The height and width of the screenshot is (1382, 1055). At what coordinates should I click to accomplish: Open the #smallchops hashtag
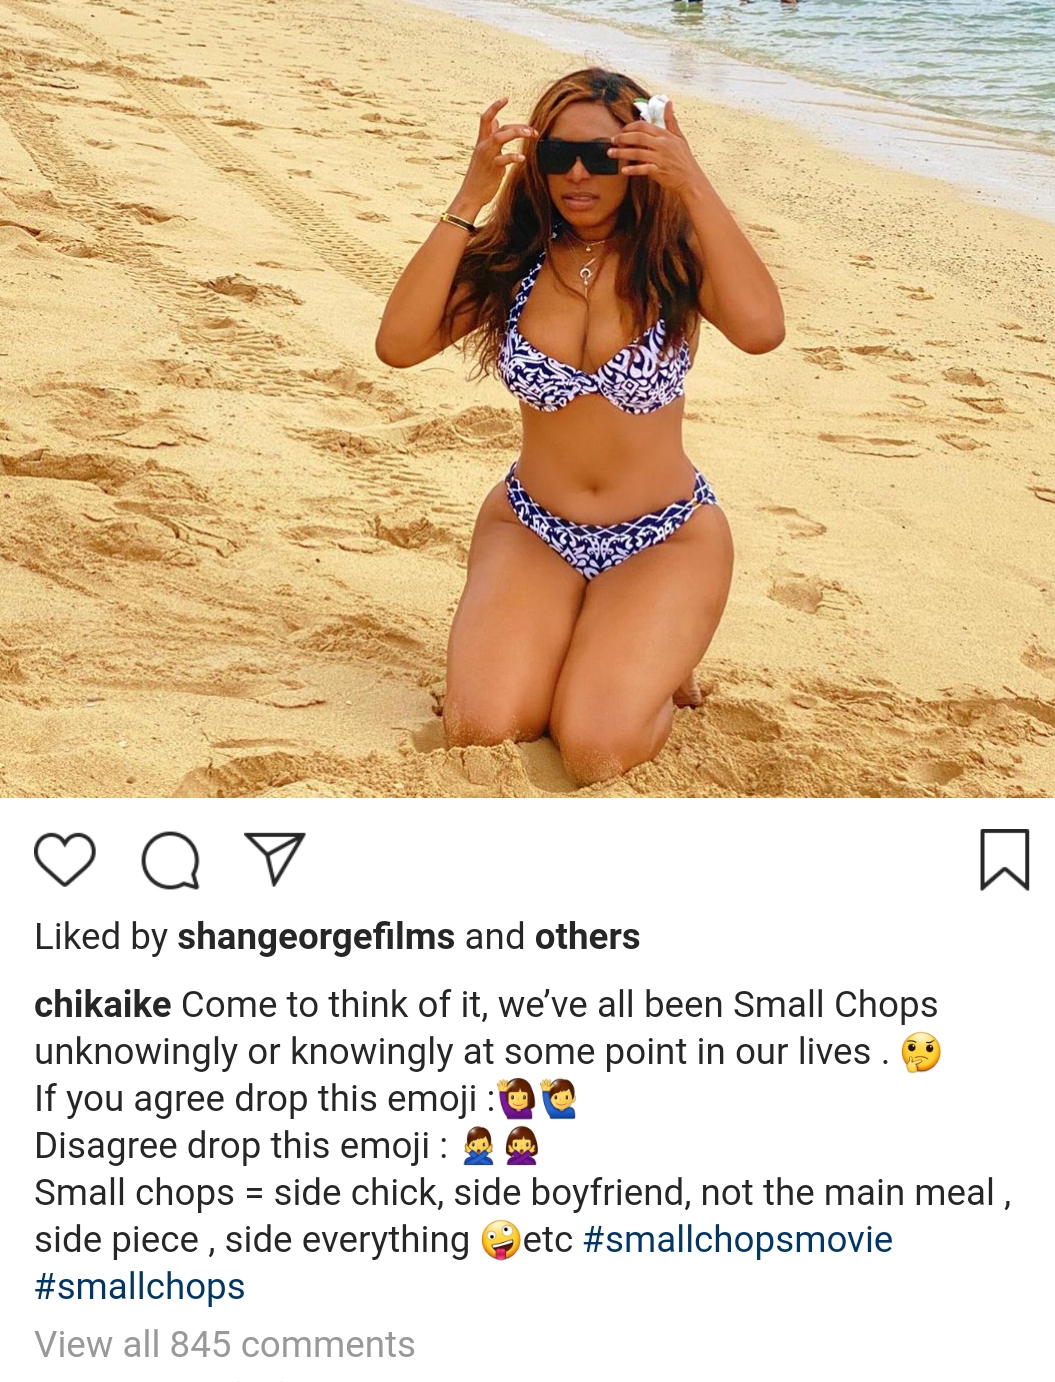tap(140, 1287)
